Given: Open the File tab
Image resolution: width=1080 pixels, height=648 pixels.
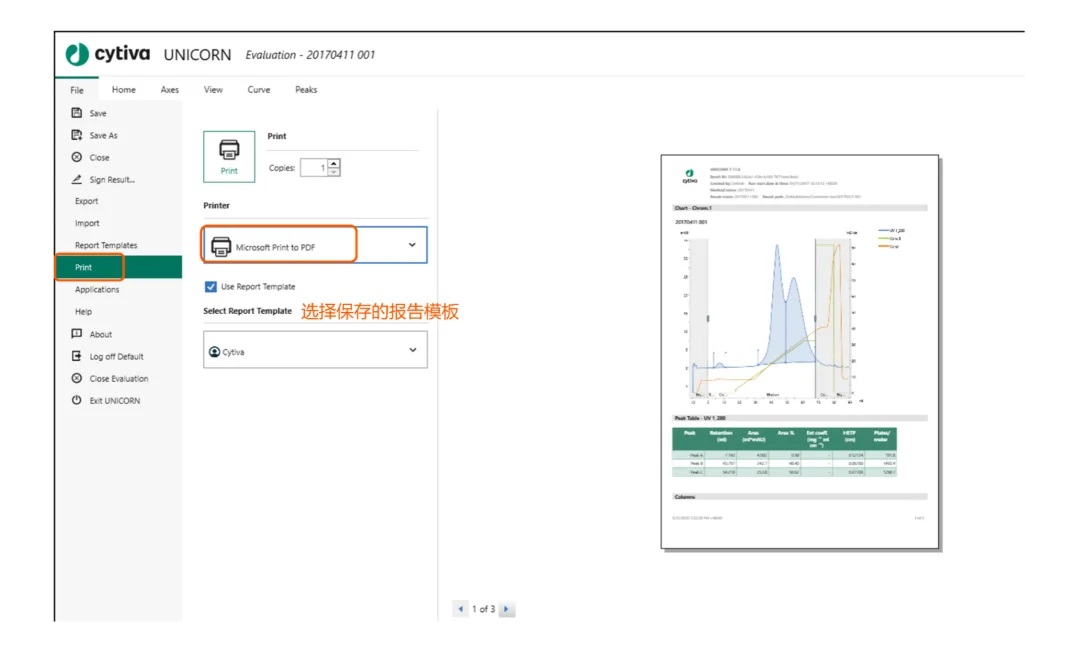Looking at the screenshot, I should [x=76, y=90].
